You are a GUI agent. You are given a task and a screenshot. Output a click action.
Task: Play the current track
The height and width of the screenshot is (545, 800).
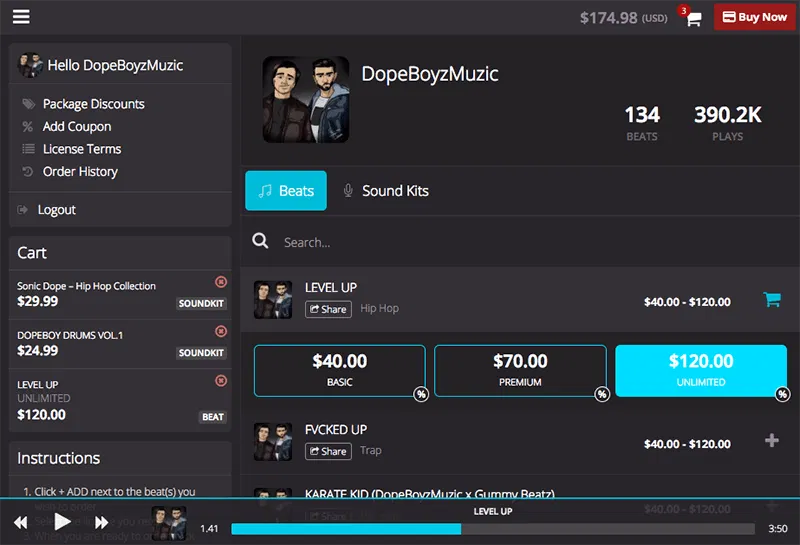(62, 522)
